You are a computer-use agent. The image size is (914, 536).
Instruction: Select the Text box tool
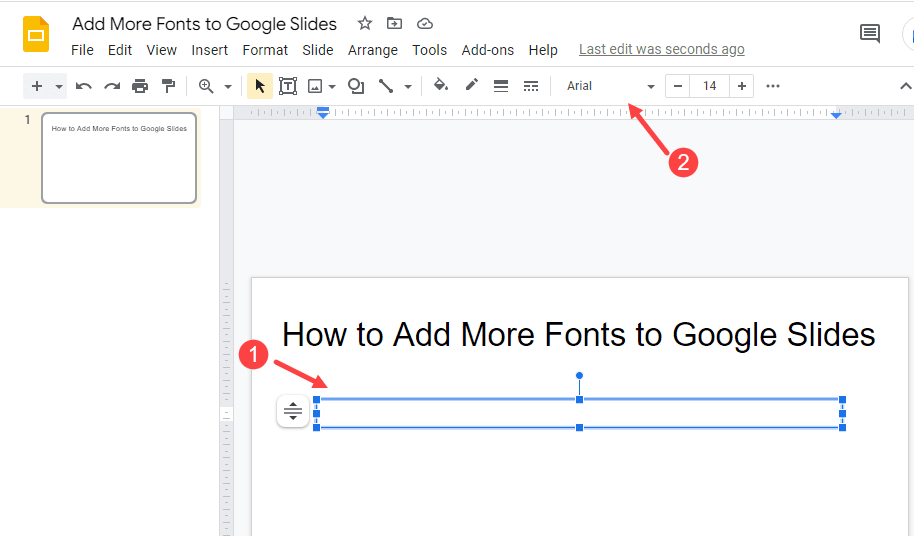click(x=288, y=86)
